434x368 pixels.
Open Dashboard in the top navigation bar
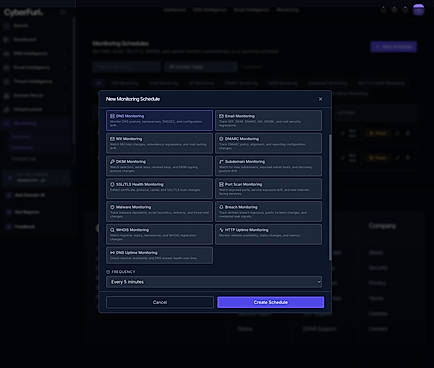pos(174,10)
